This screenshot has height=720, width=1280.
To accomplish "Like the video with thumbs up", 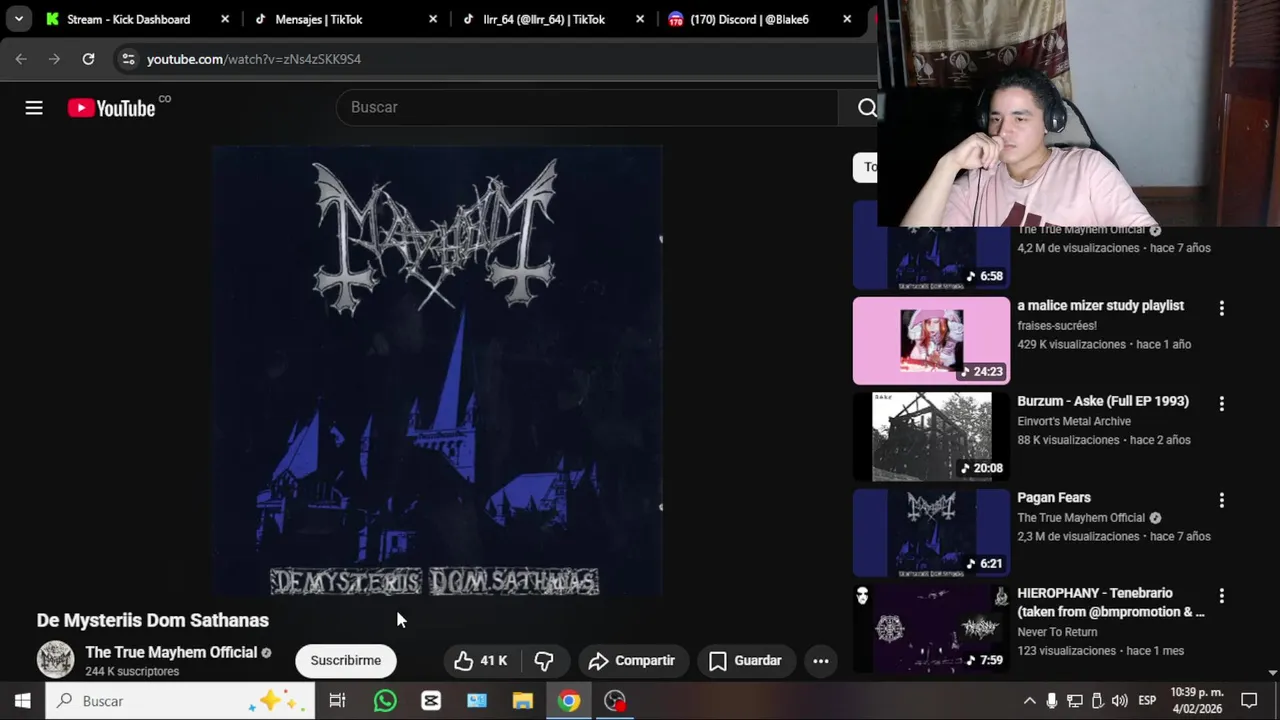I will pos(481,661).
